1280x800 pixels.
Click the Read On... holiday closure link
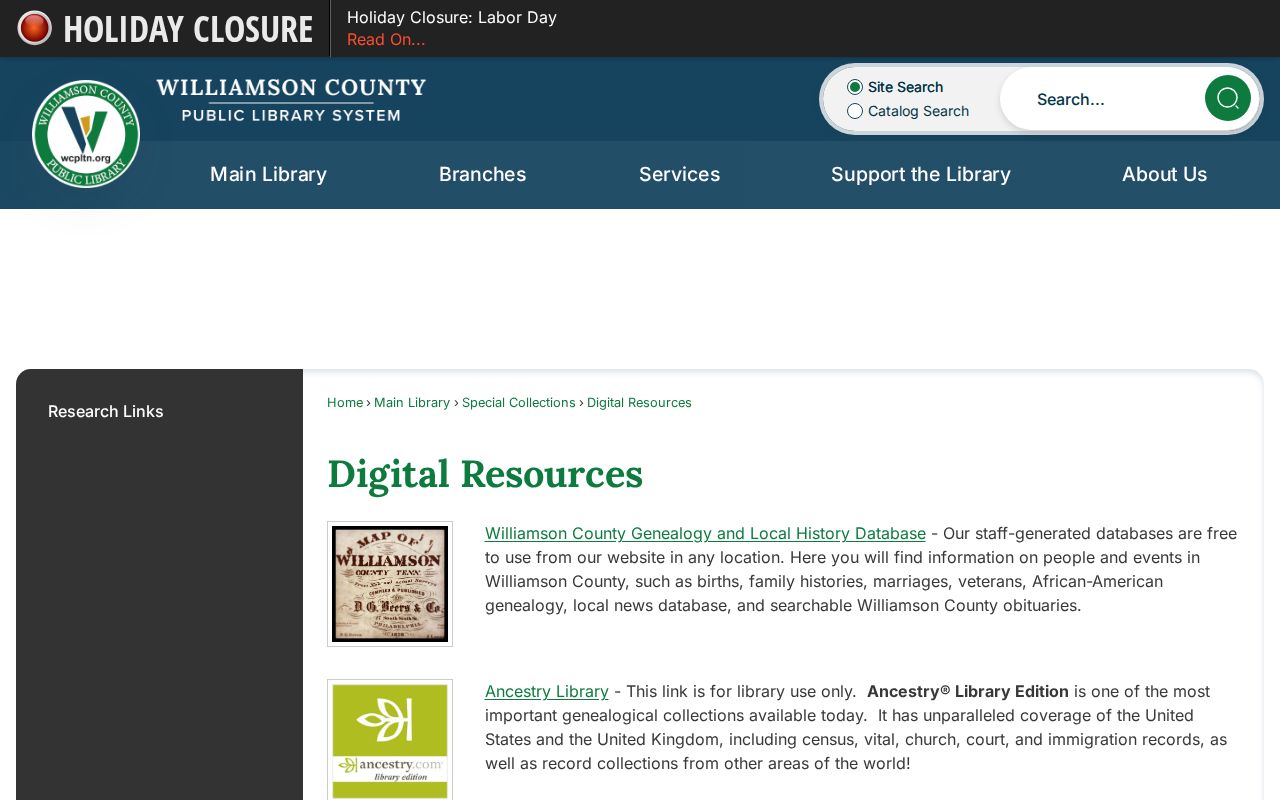coord(386,40)
